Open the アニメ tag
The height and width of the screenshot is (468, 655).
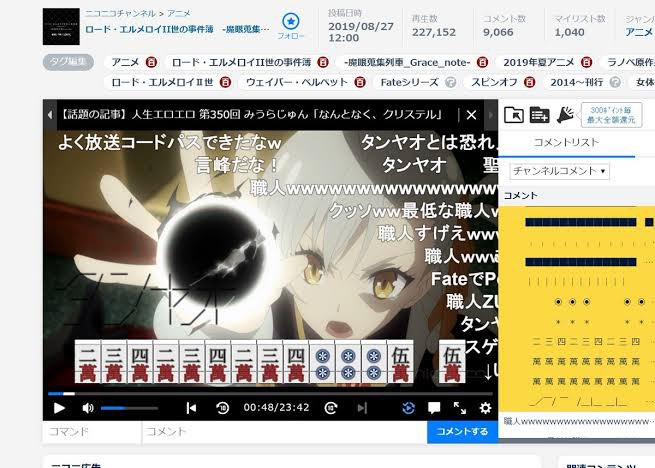click(125, 62)
